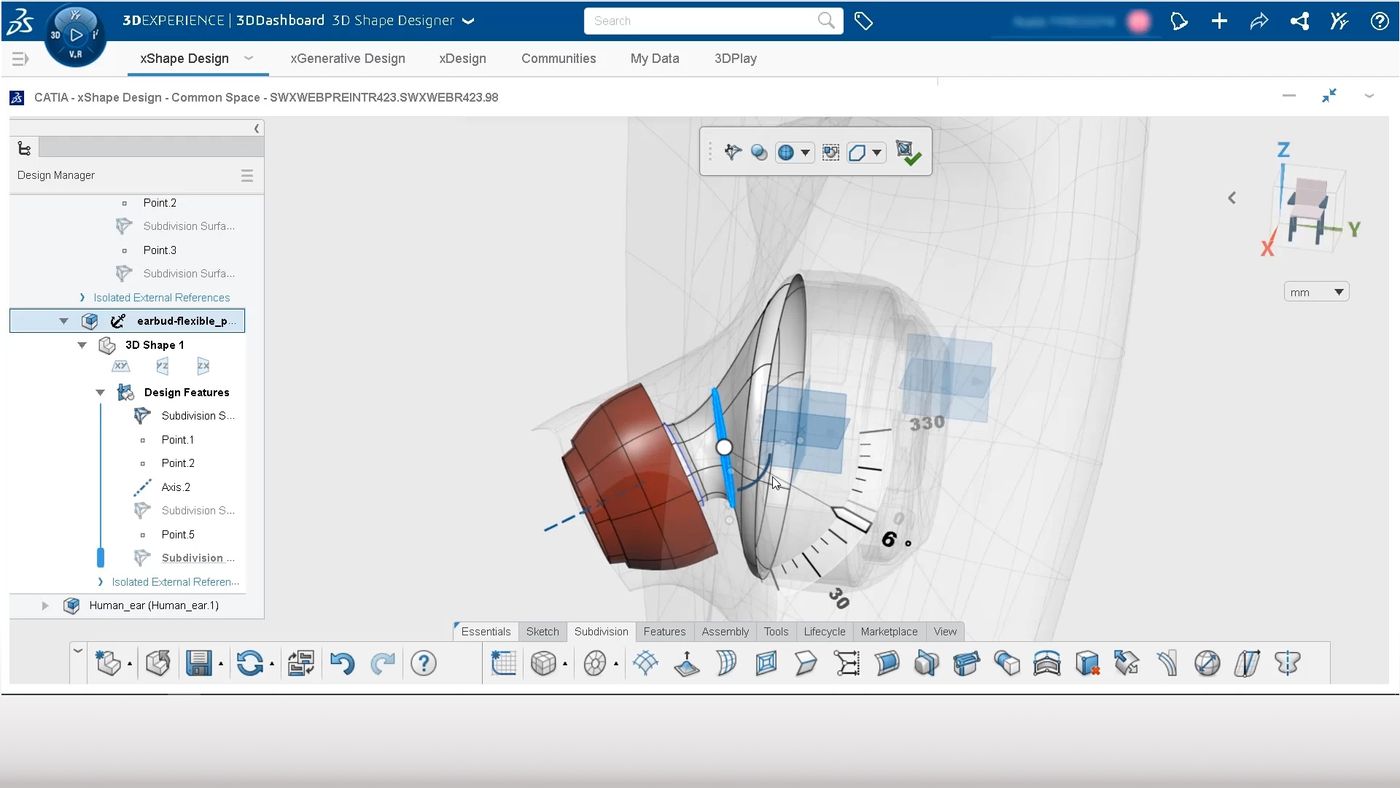Click the Undo icon in bottom toolbar
This screenshot has width=1400, height=788.
tap(342, 662)
